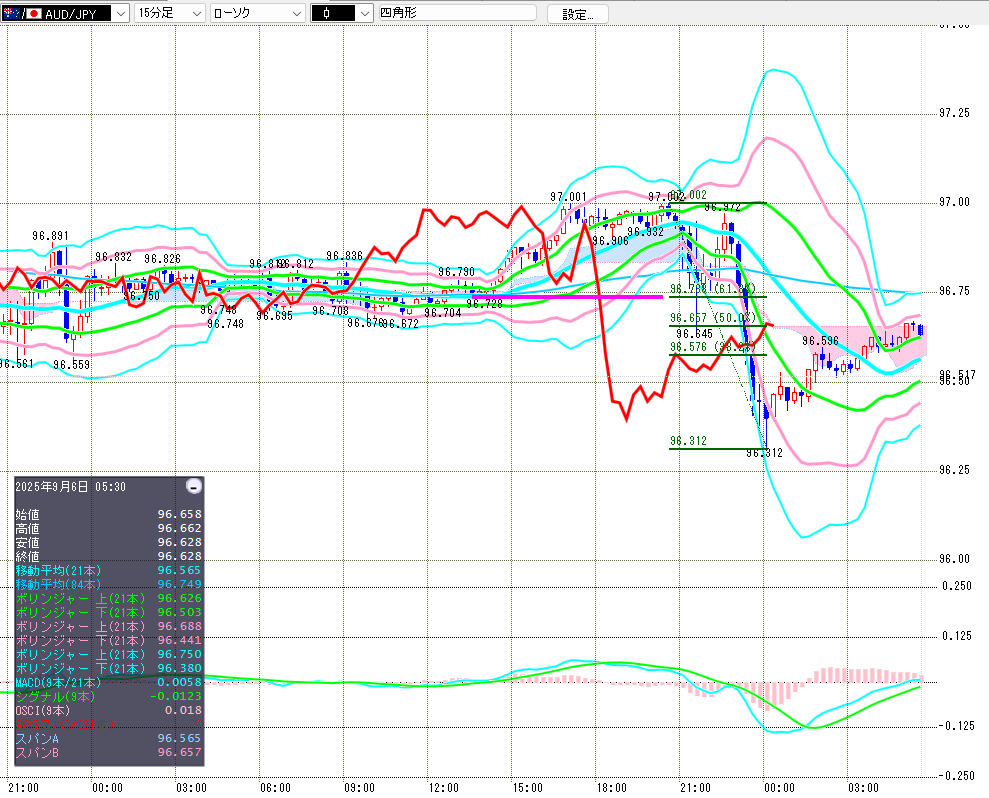The image size is (989, 798).
Task: Click the 96.596 price label
Action: click(821, 341)
